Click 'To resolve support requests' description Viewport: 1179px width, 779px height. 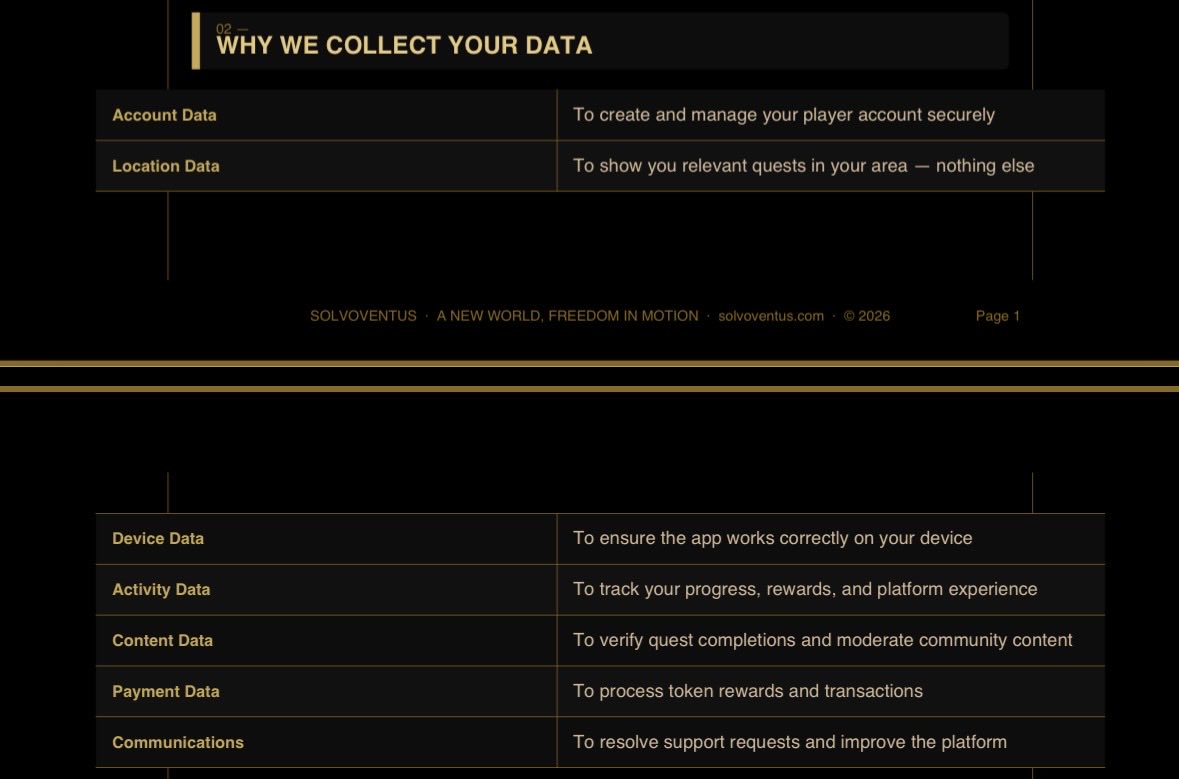(x=790, y=743)
